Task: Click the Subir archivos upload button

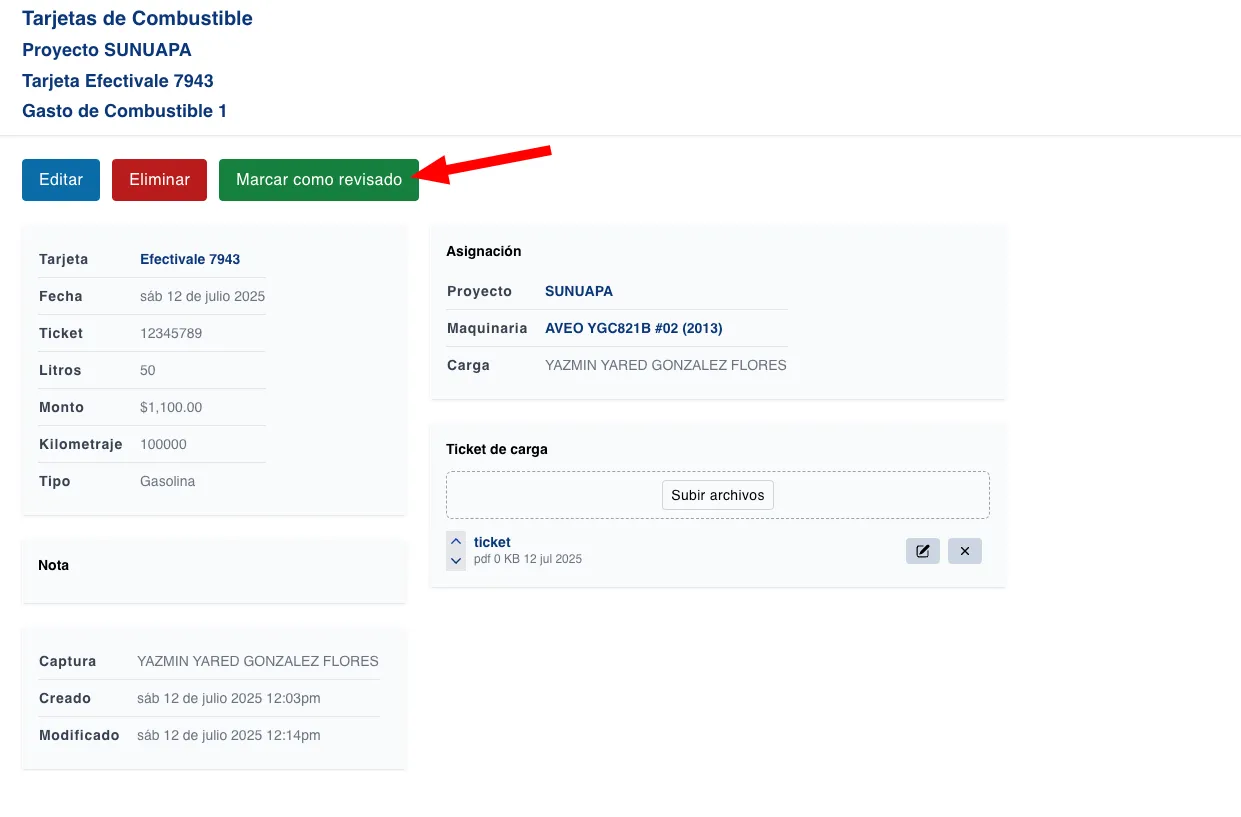Action: tap(717, 495)
